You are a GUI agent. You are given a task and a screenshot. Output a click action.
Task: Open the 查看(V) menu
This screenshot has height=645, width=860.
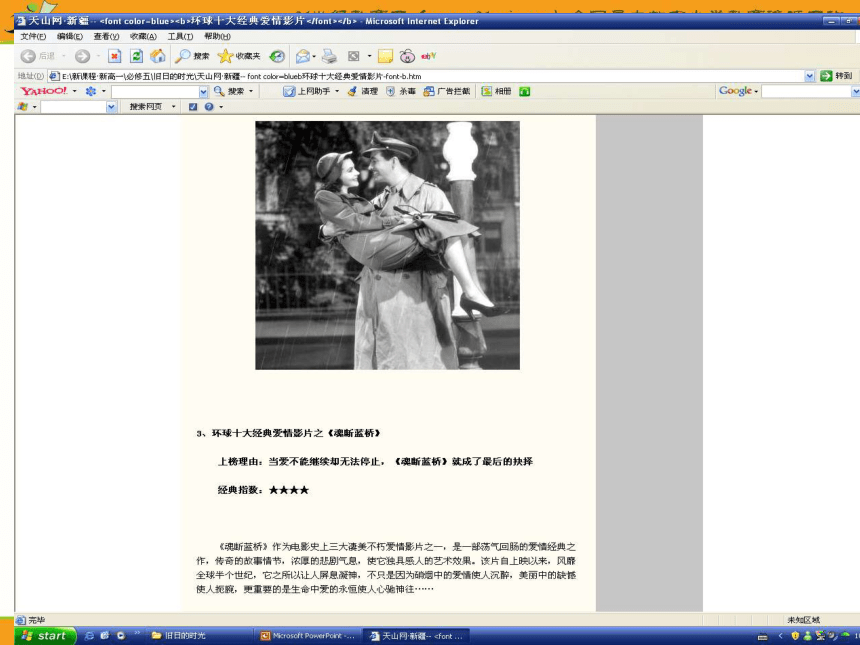point(106,36)
